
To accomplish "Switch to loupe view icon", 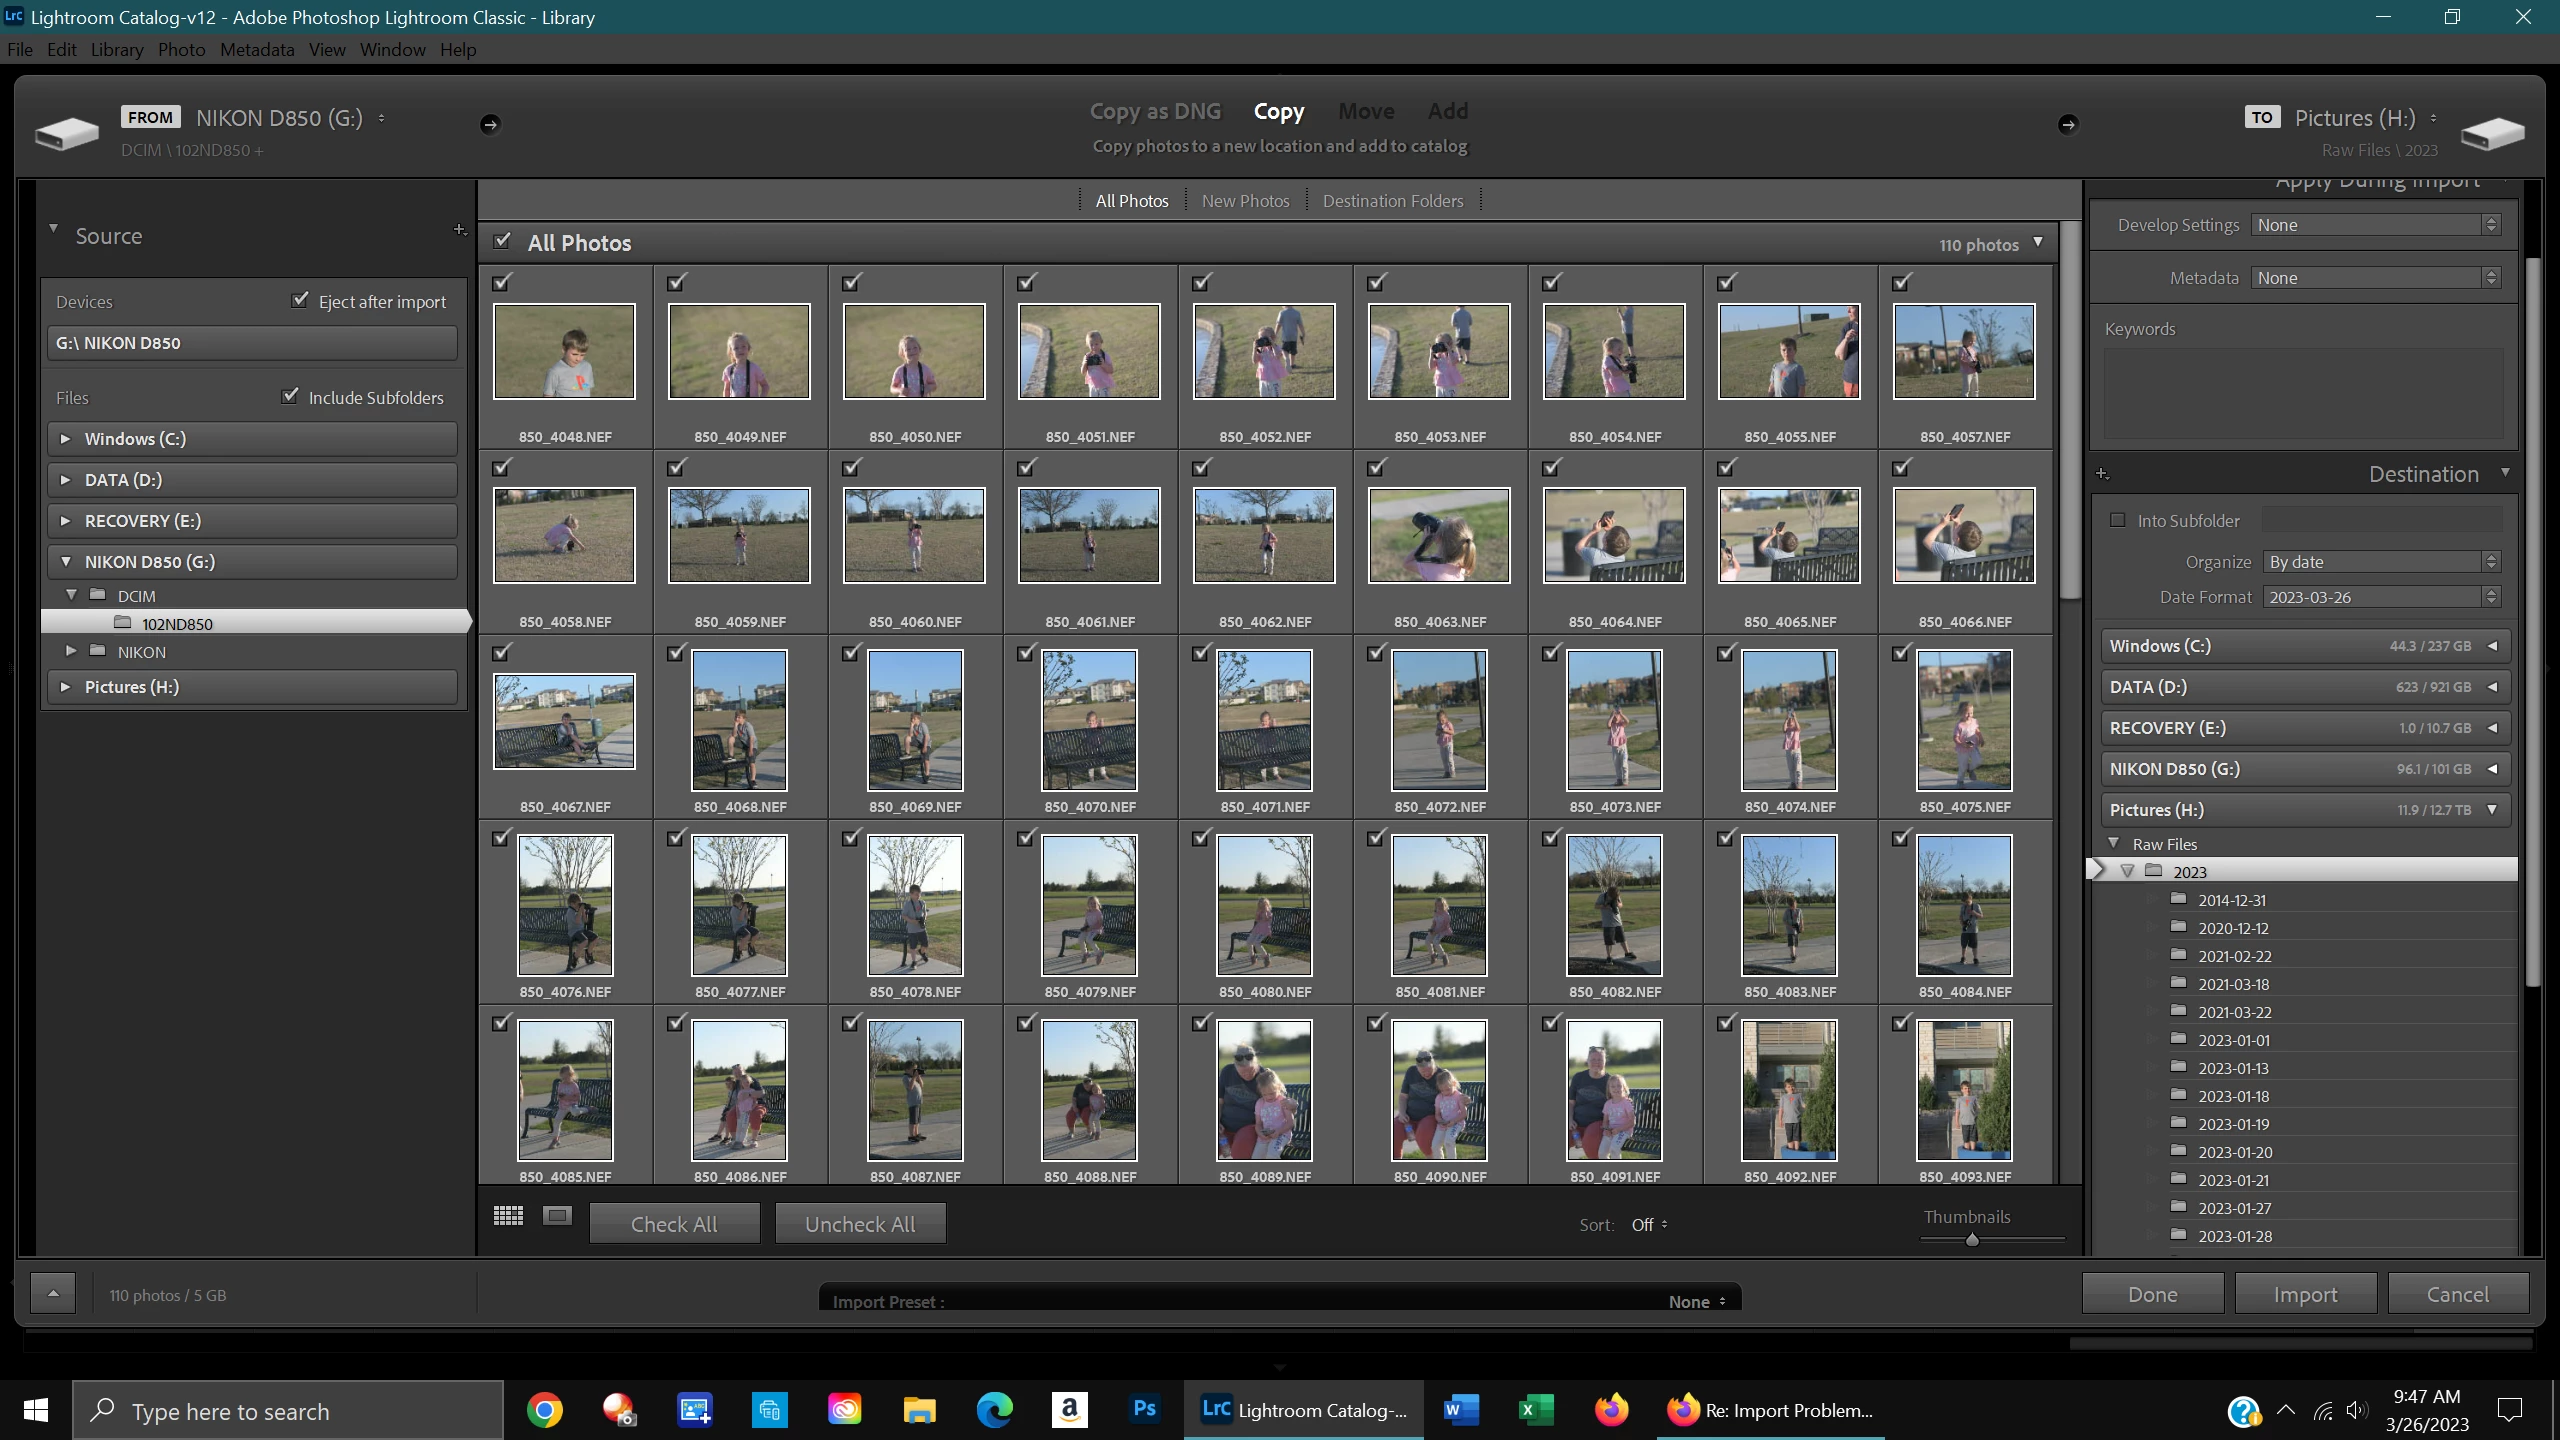I will (x=557, y=1215).
